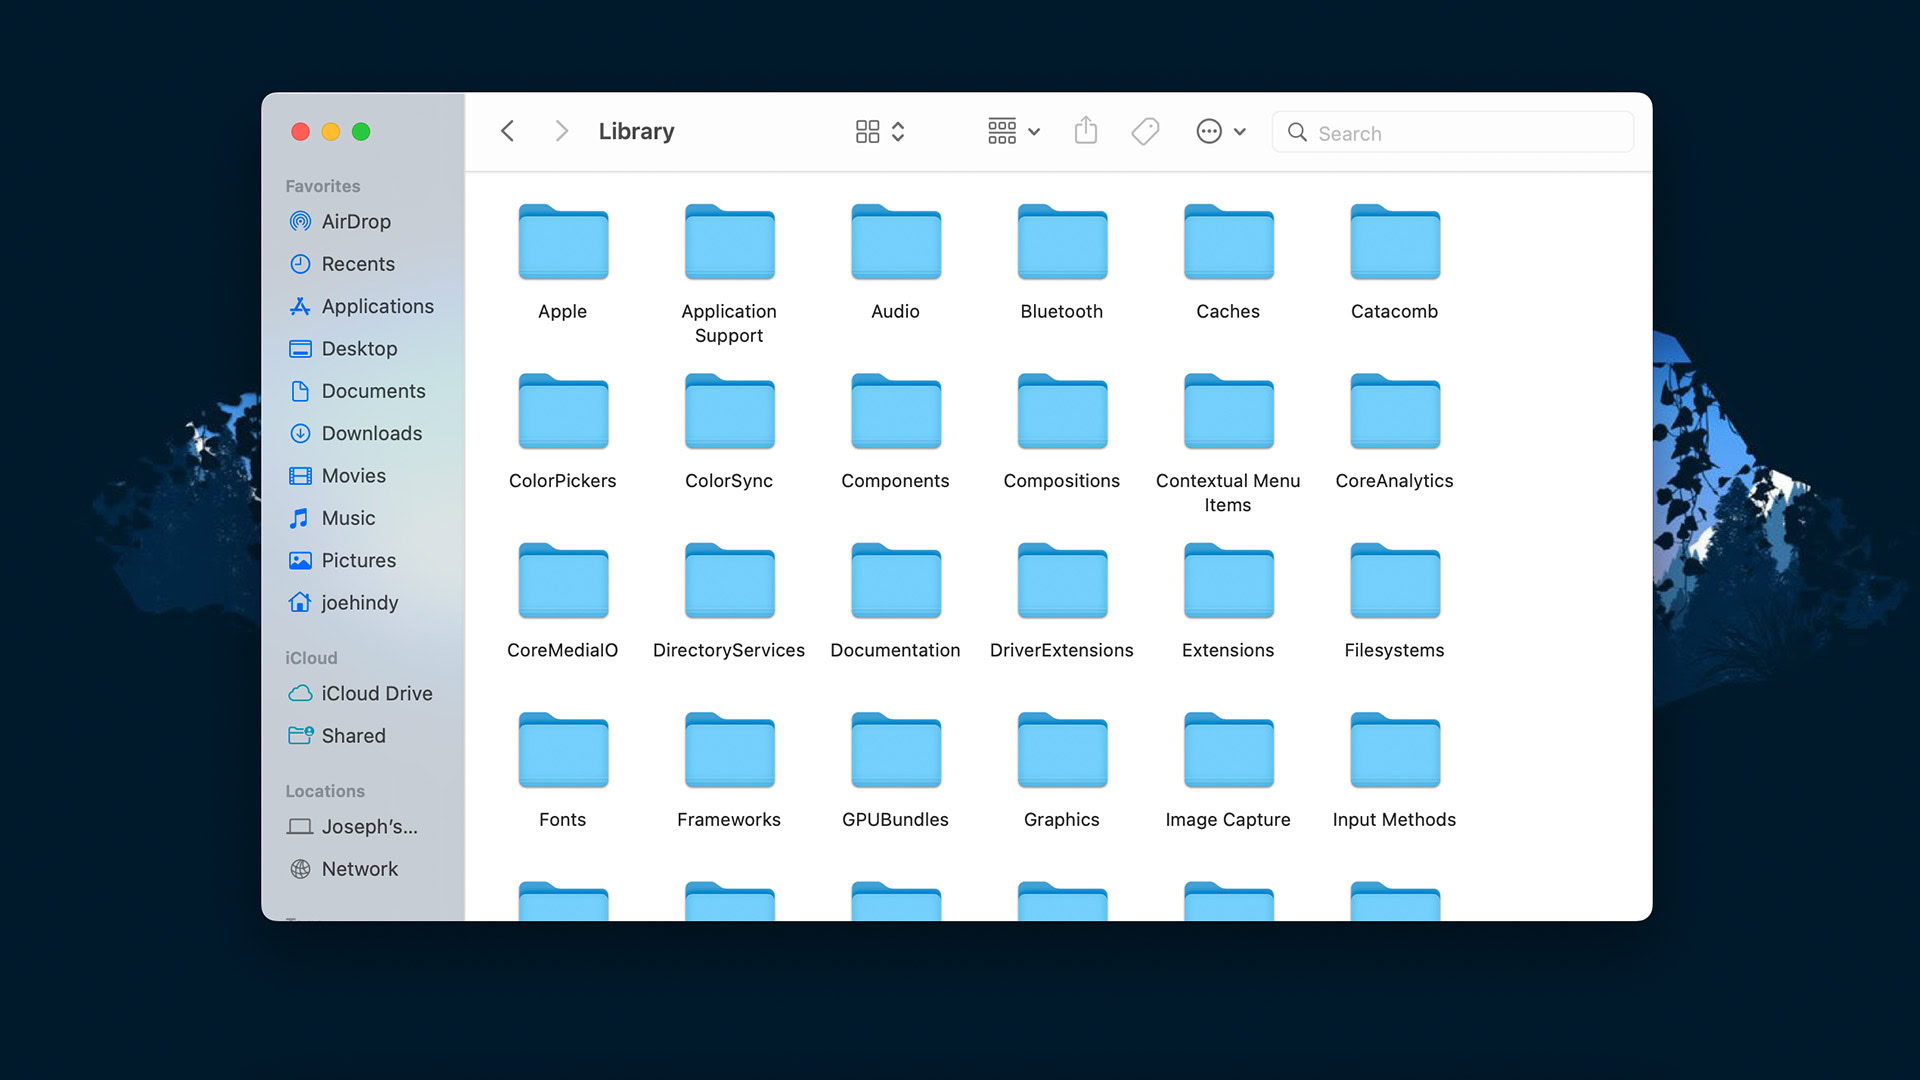Image resolution: width=1920 pixels, height=1080 pixels.
Task: Click the green zoom window button
Action: click(x=361, y=132)
